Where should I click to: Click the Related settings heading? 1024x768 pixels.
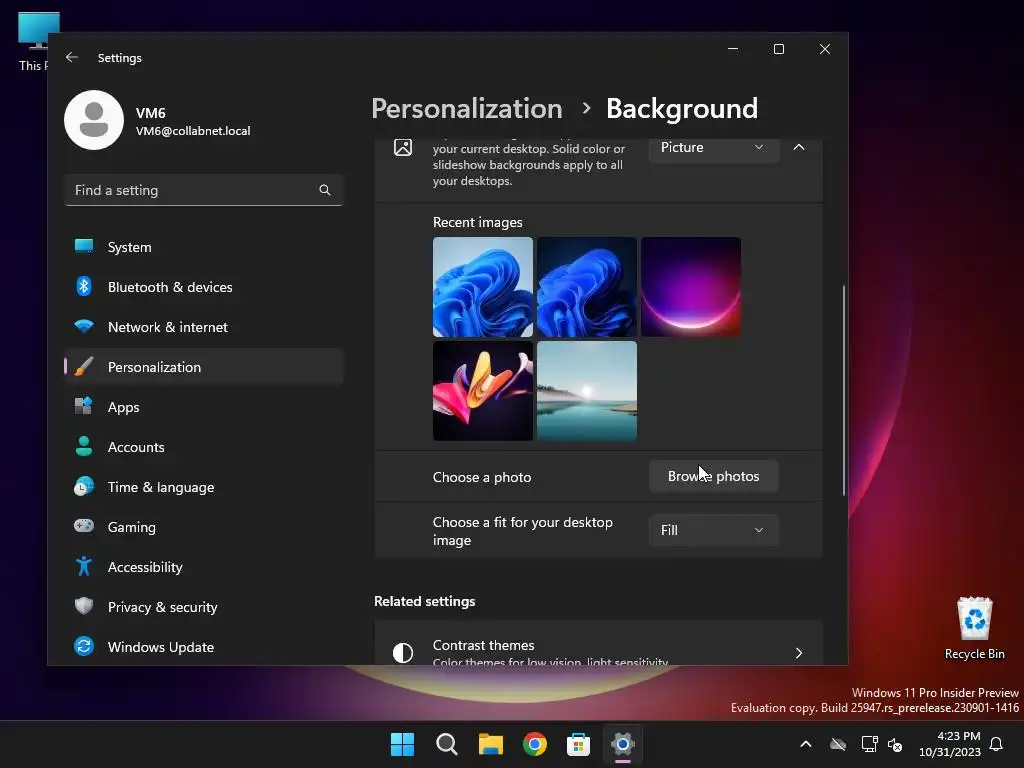[424, 601]
